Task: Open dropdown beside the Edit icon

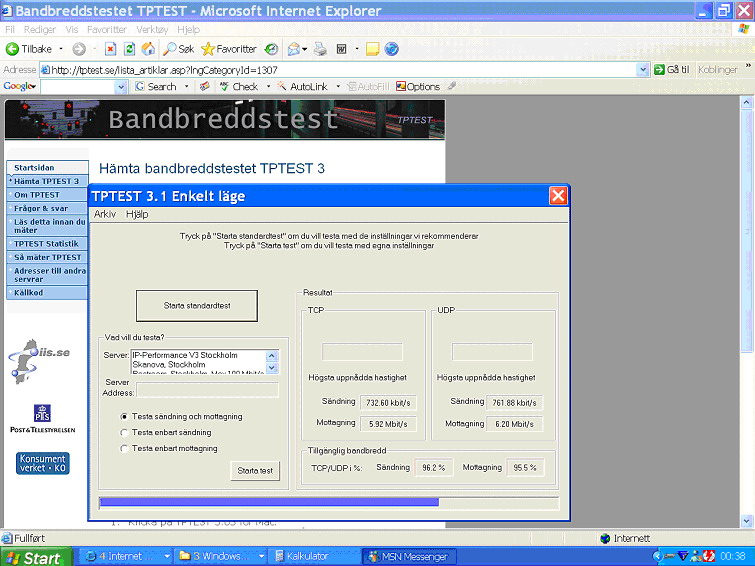Action: [357, 49]
